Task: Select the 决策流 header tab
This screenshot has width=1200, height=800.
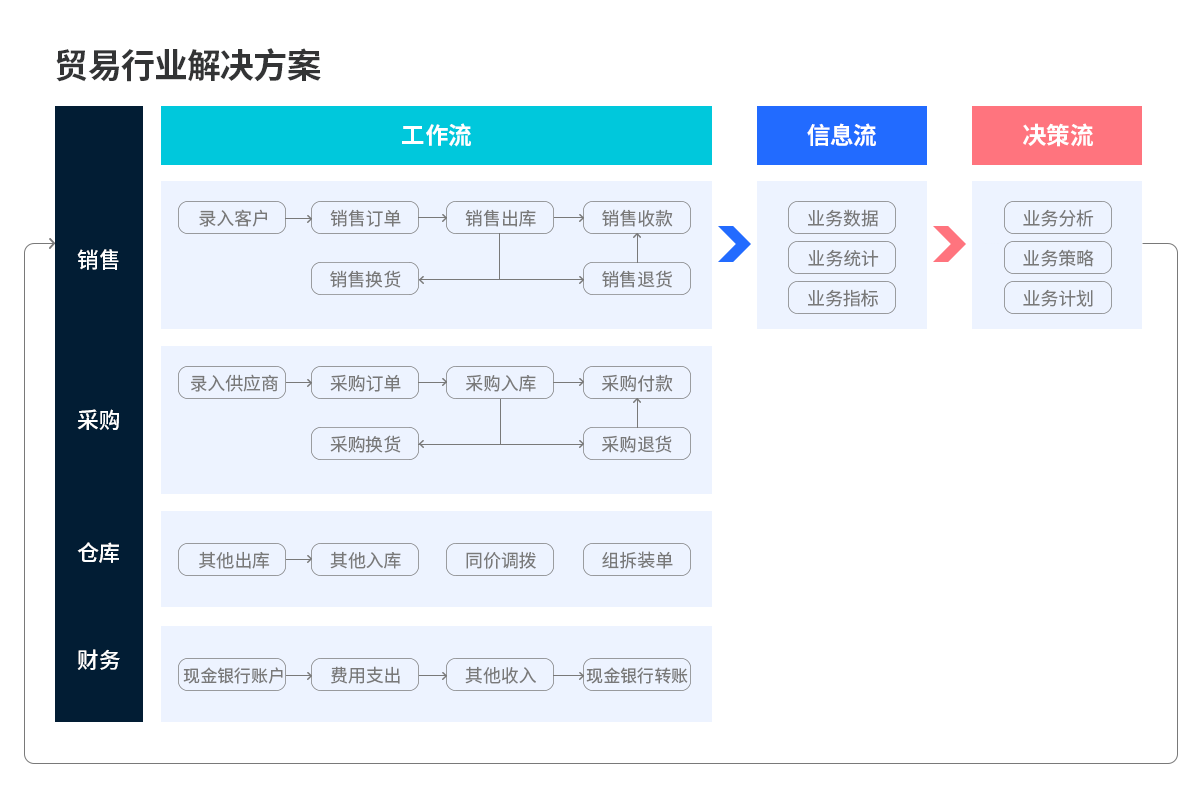Action: (1056, 136)
